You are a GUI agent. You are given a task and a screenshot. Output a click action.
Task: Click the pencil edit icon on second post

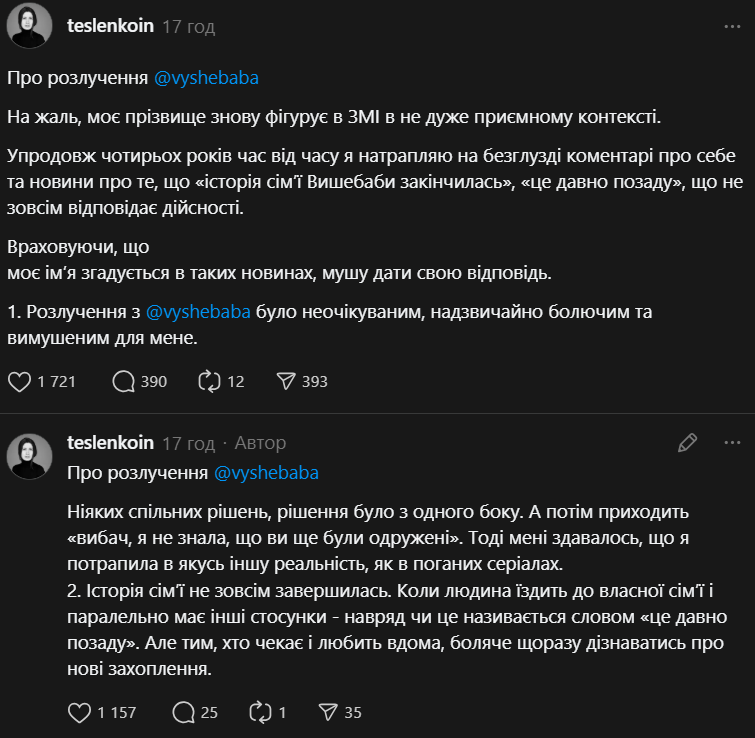[687, 442]
